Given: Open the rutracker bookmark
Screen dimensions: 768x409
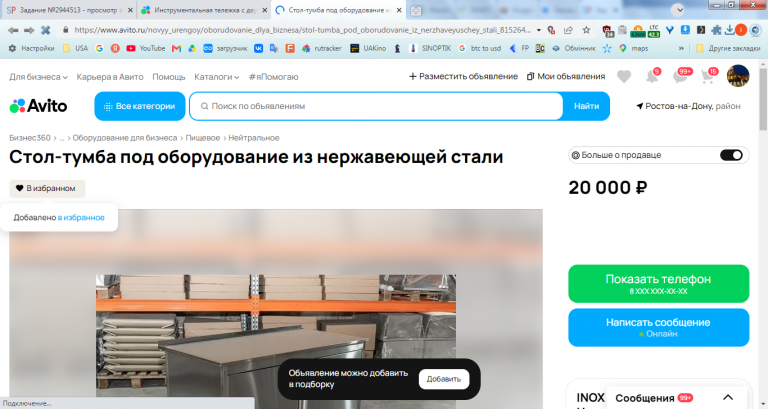Looking at the screenshot, I should coord(321,48).
